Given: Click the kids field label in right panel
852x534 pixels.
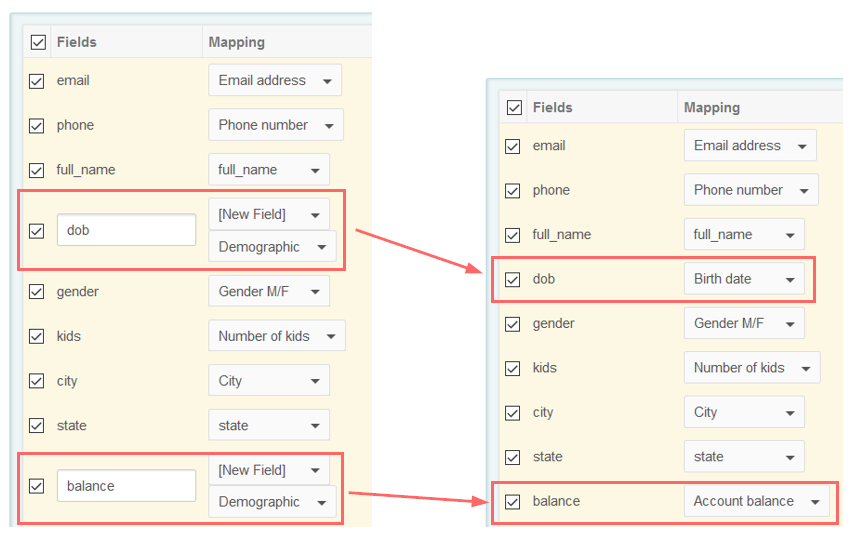Looking at the screenshot, I should coord(544,368).
